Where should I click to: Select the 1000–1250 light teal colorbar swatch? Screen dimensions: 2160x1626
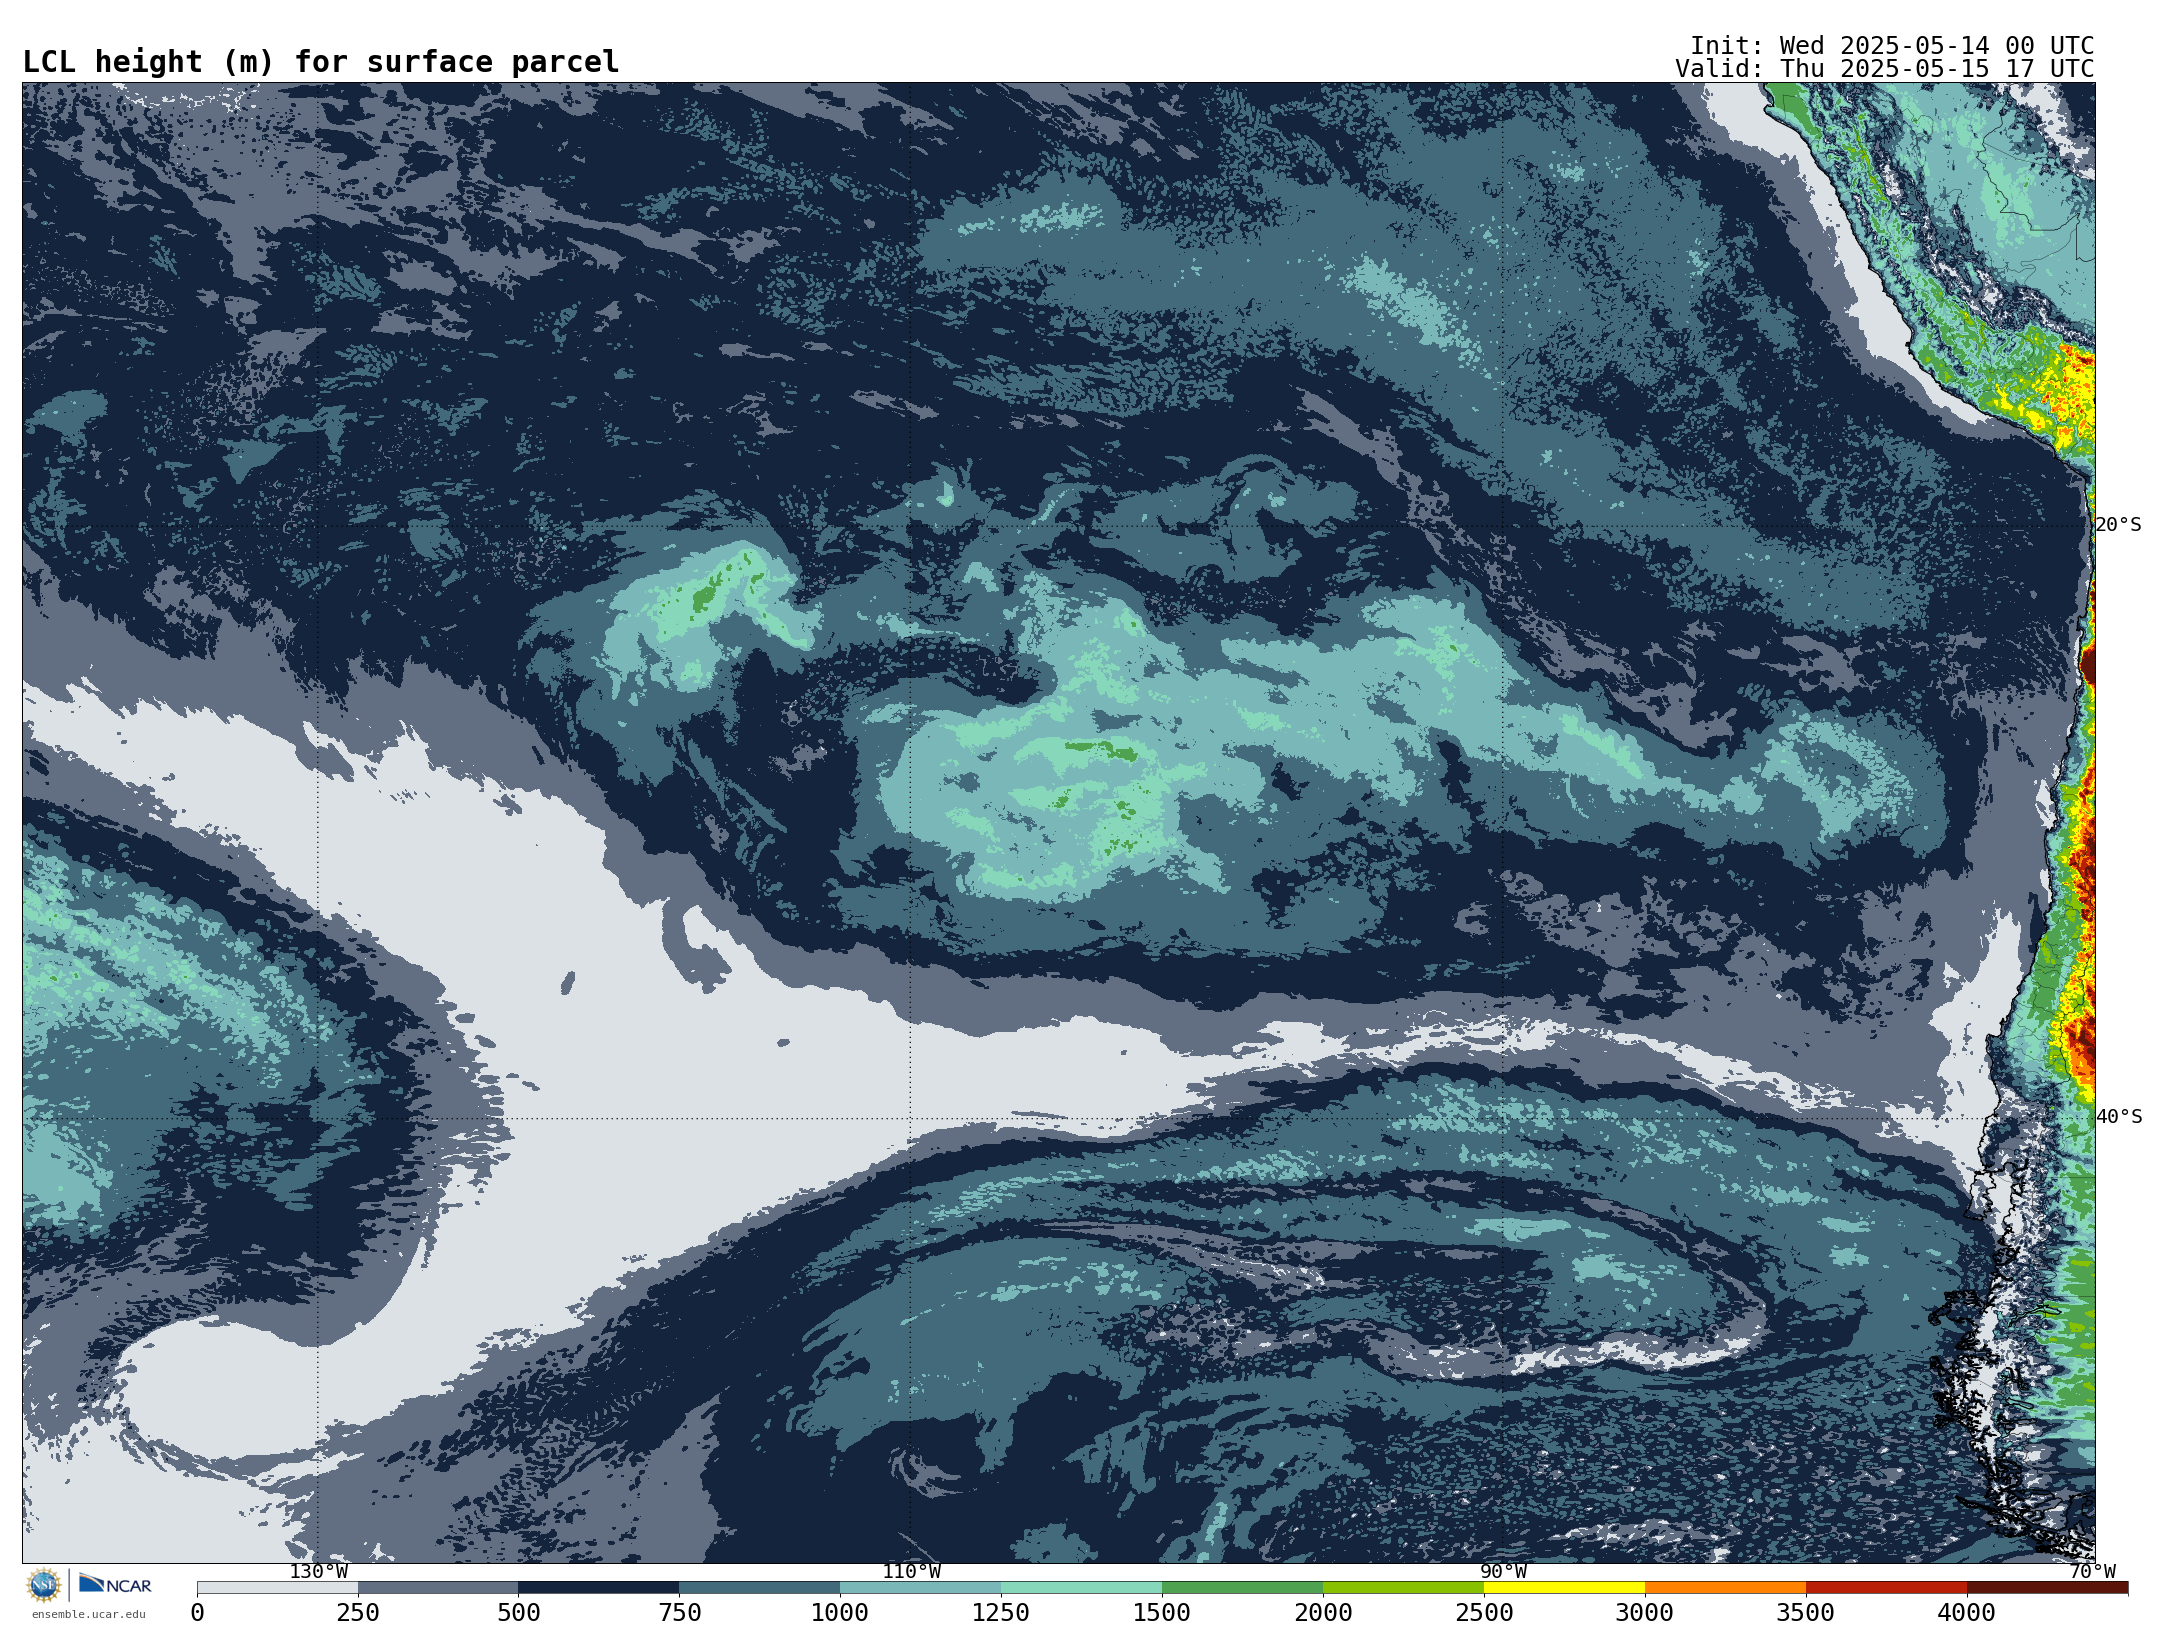pos(921,1587)
